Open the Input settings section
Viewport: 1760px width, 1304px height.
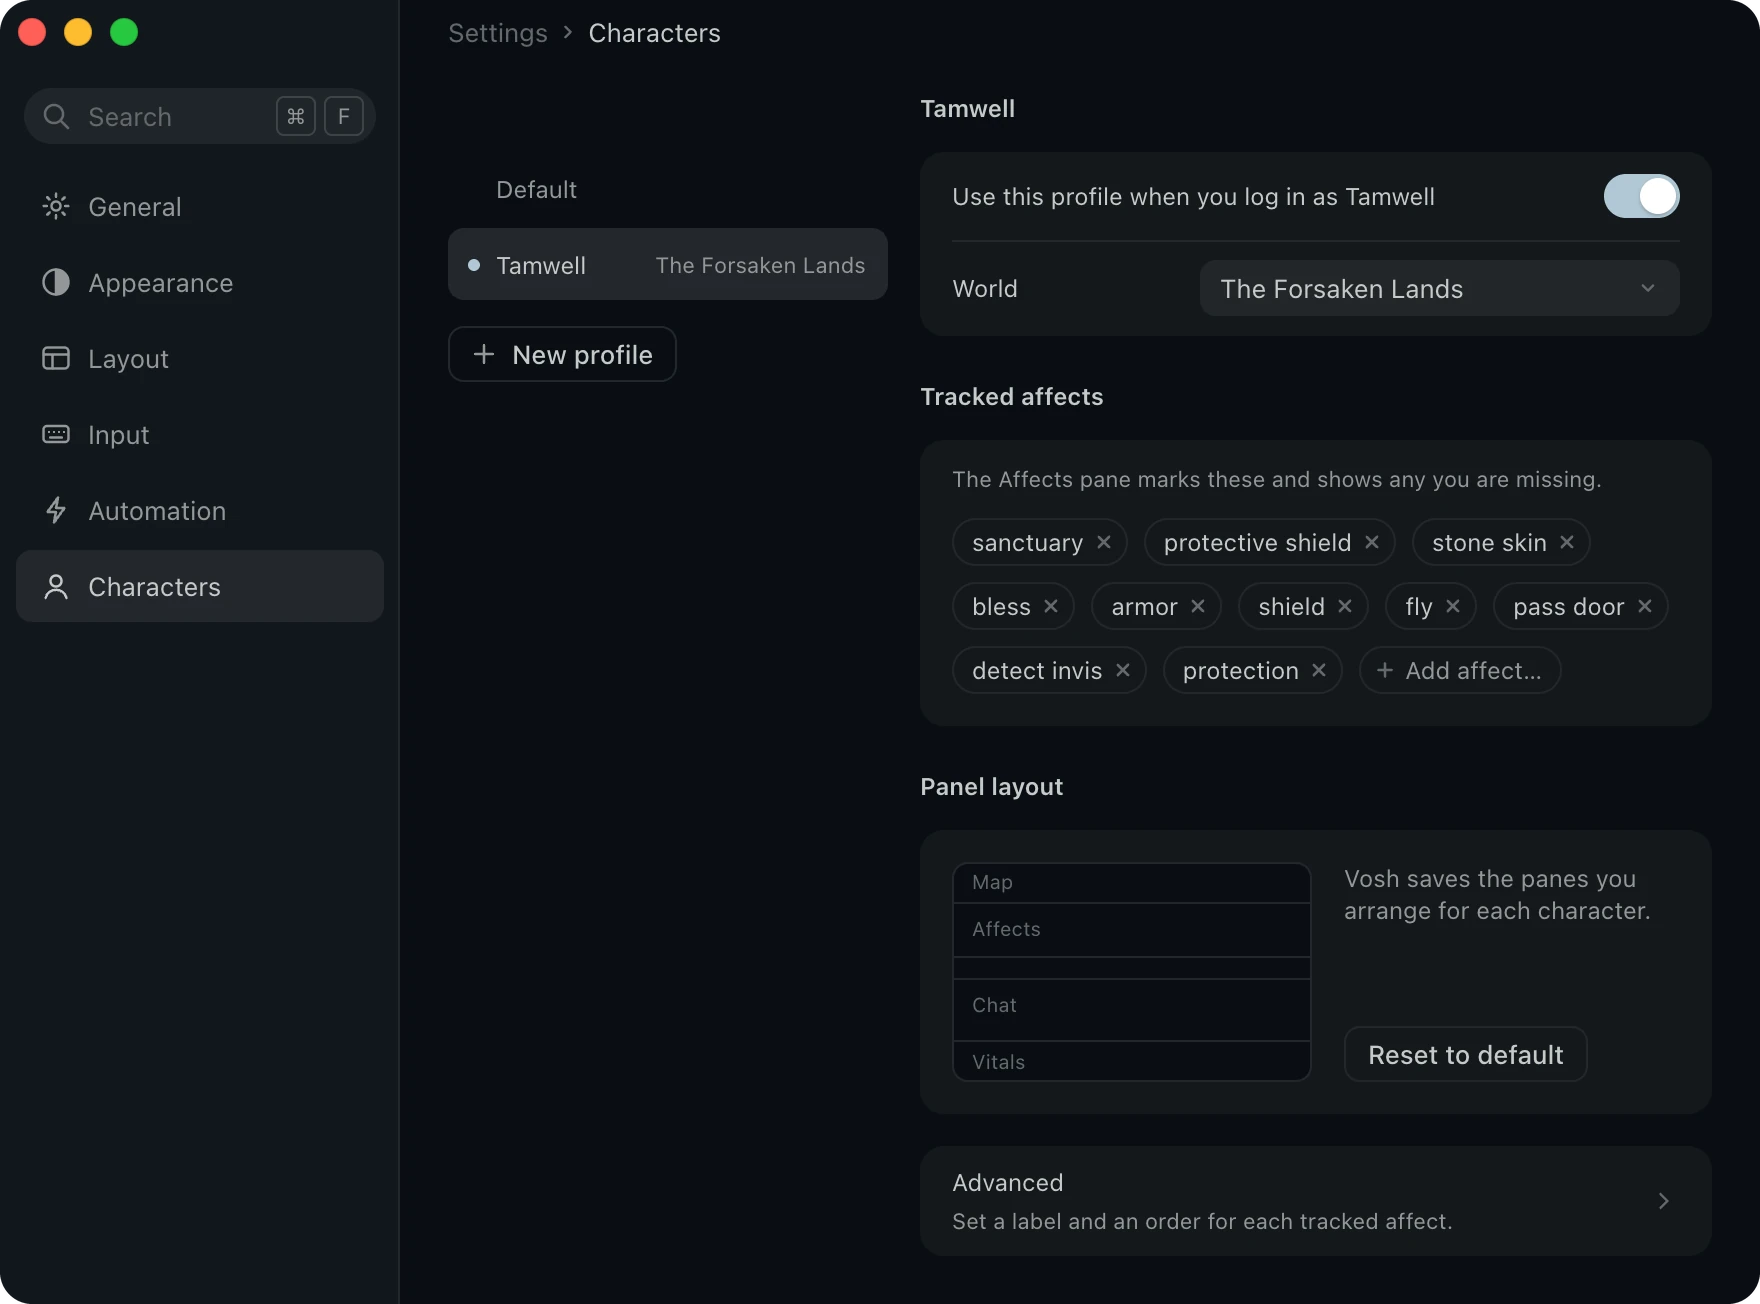(200, 435)
